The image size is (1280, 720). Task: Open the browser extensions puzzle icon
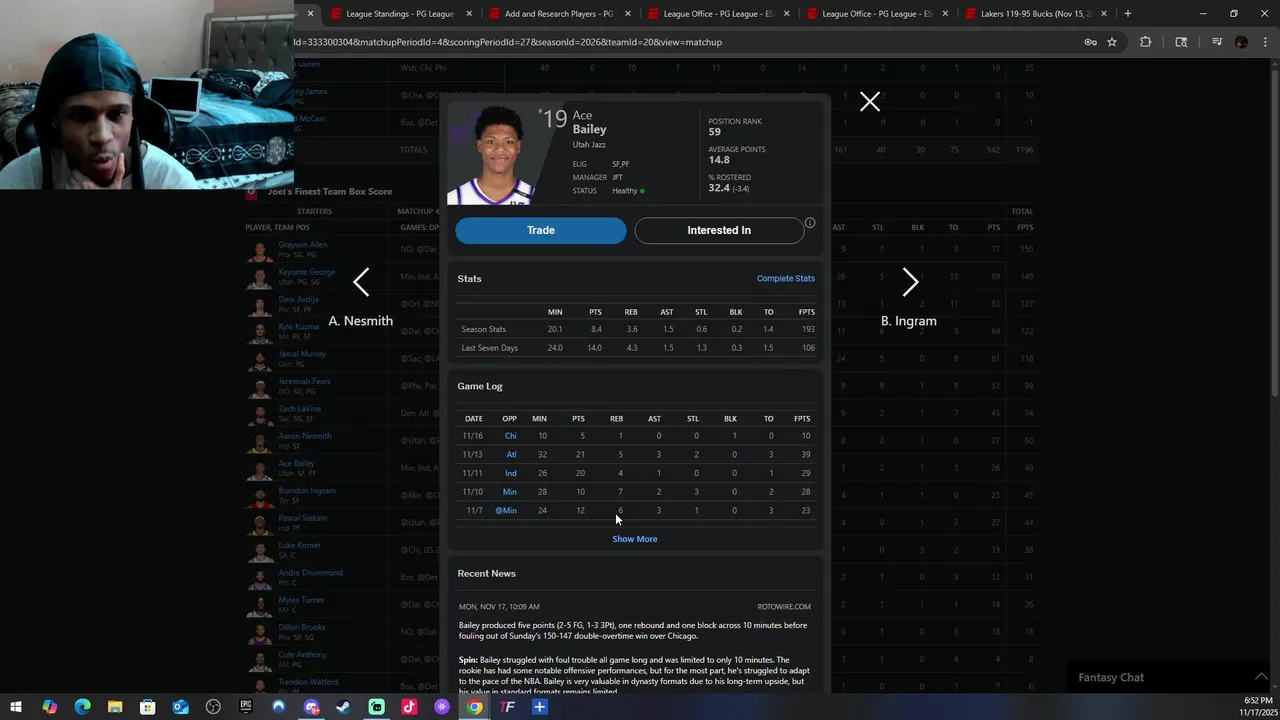coord(1146,42)
